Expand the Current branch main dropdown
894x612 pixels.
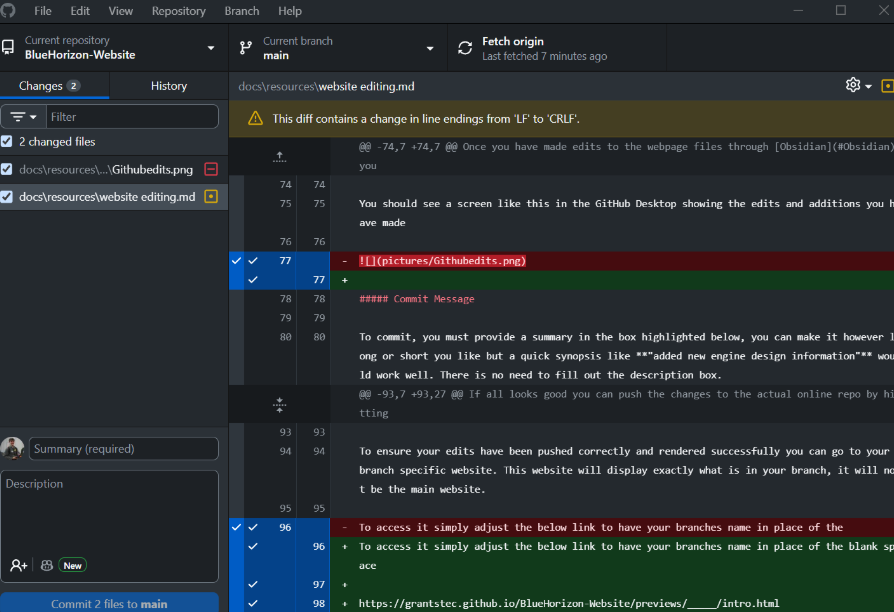tap(338, 48)
